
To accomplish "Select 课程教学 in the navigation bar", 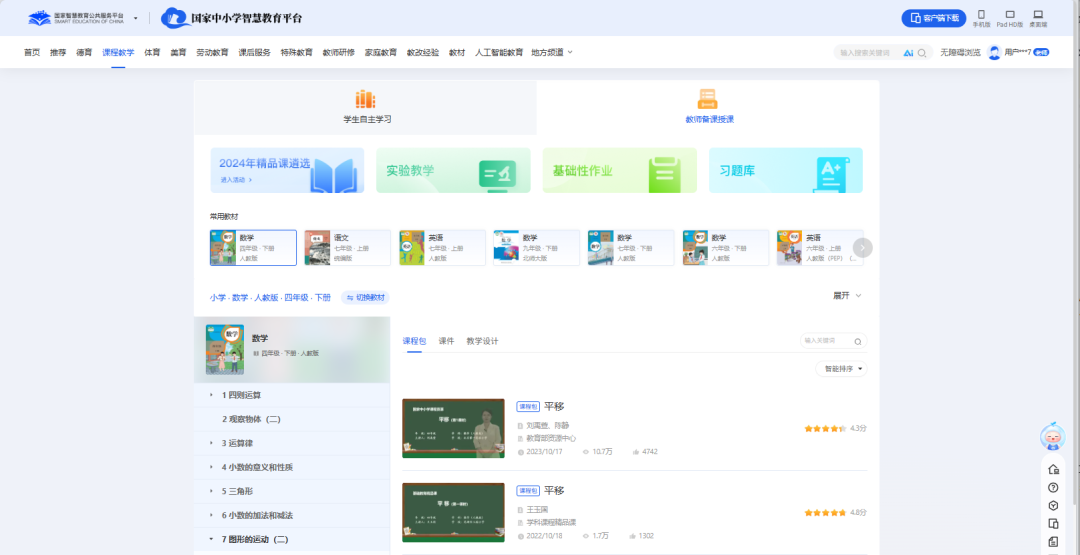I will (x=118, y=52).
